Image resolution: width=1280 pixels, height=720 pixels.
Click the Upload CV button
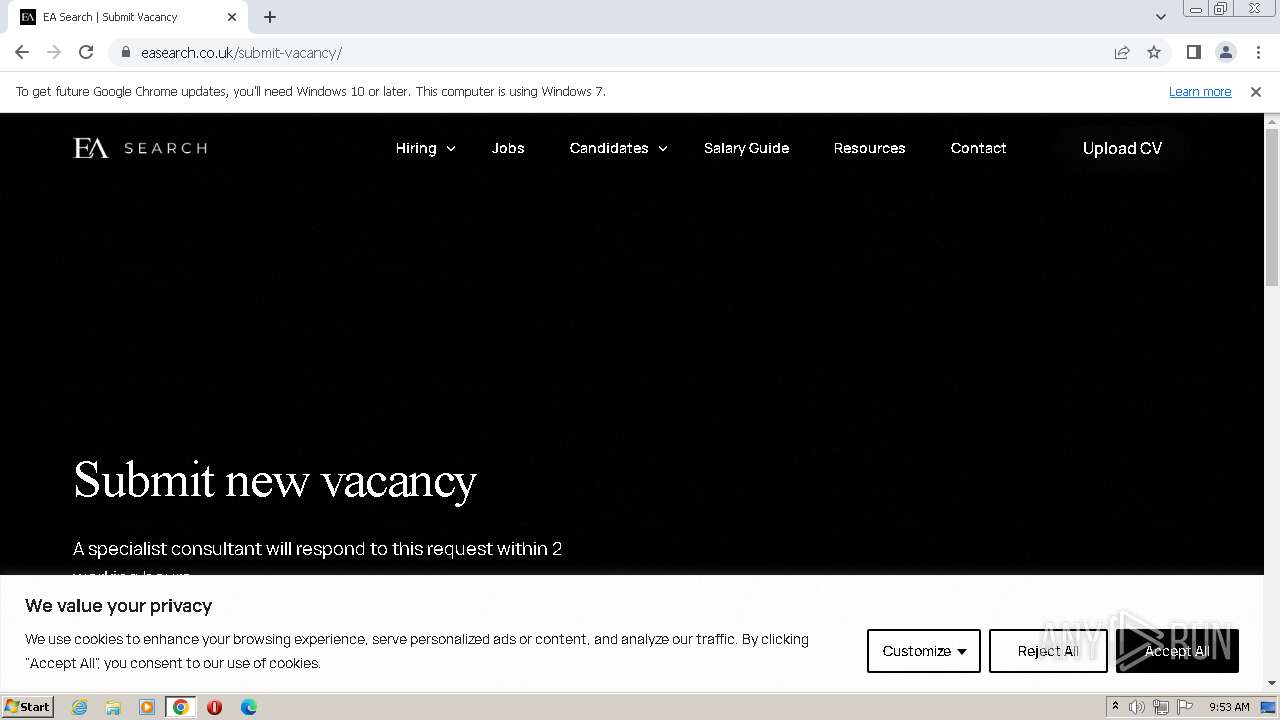point(1122,148)
